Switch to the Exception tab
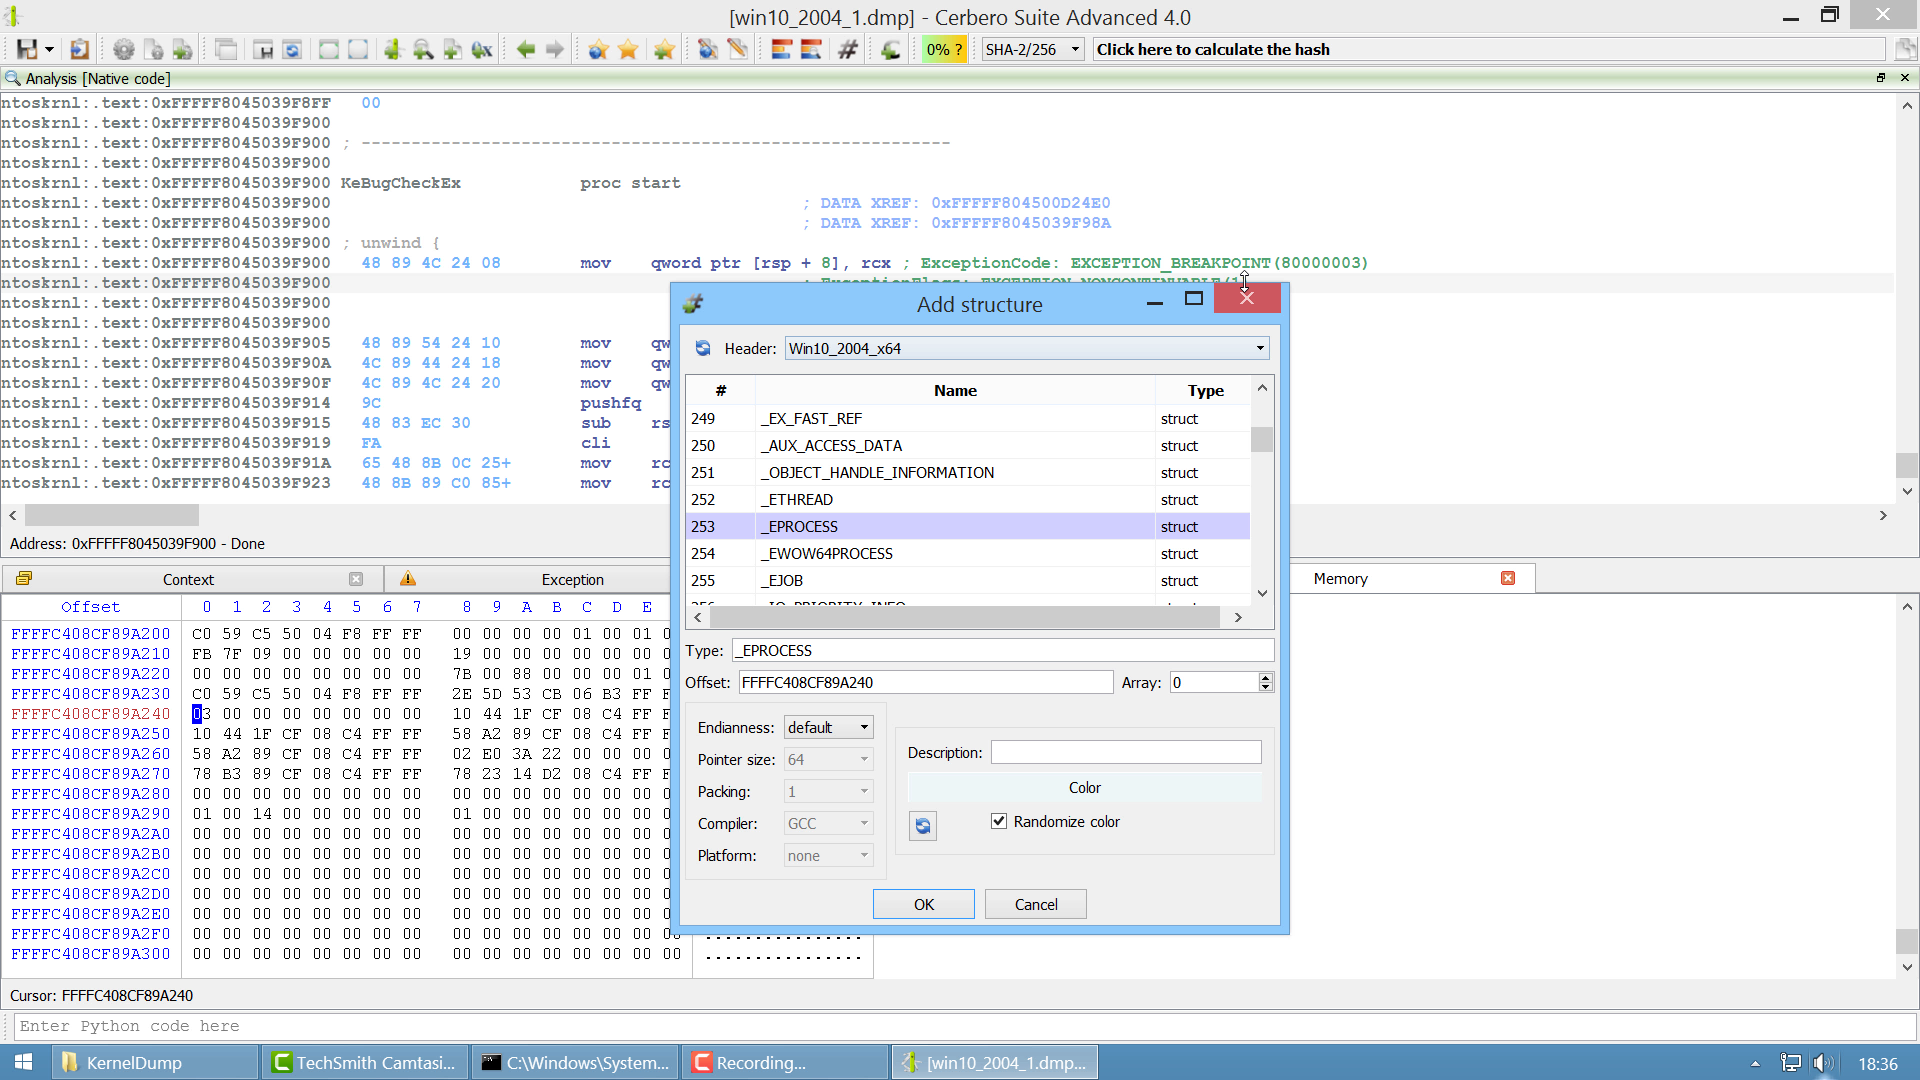The height and width of the screenshot is (1080, 1920). [x=572, y=579]
